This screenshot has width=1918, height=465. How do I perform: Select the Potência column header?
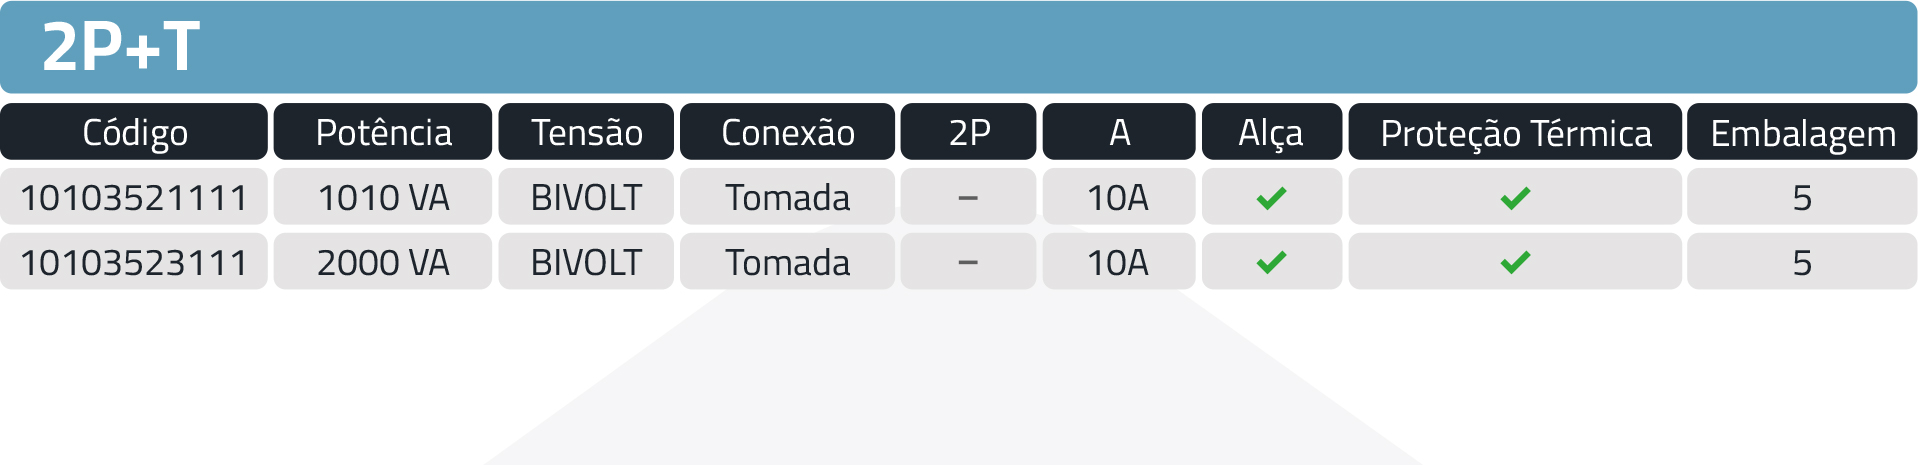tap(383, 132)
